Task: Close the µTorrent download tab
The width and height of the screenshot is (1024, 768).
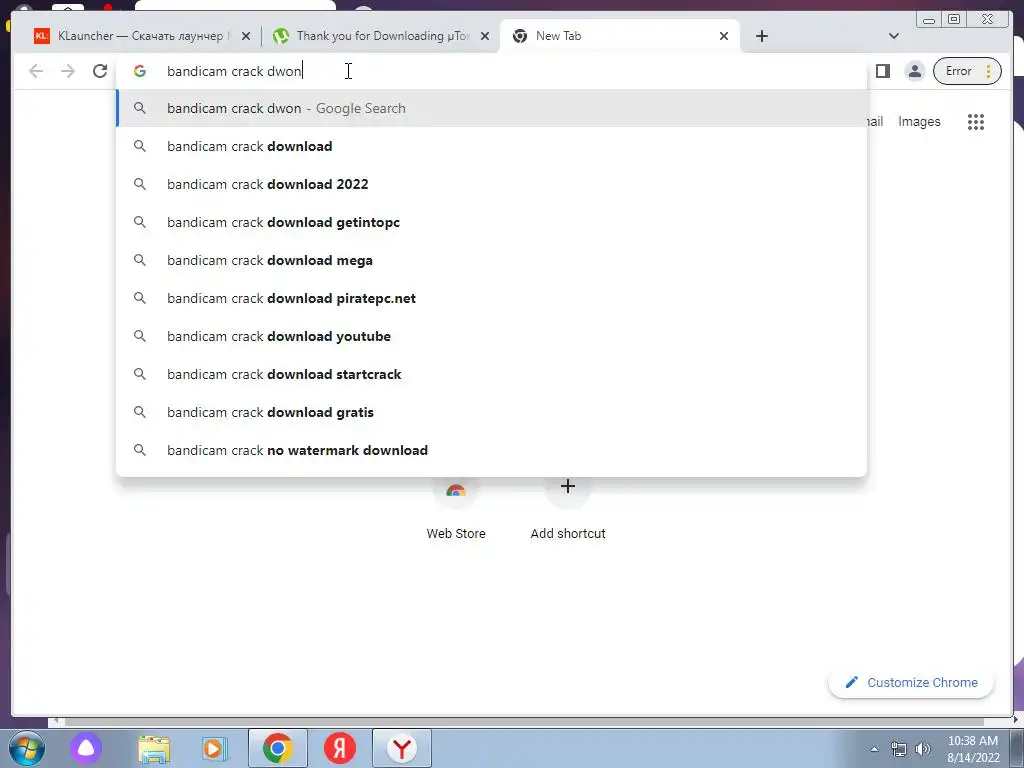Action: 485,36
